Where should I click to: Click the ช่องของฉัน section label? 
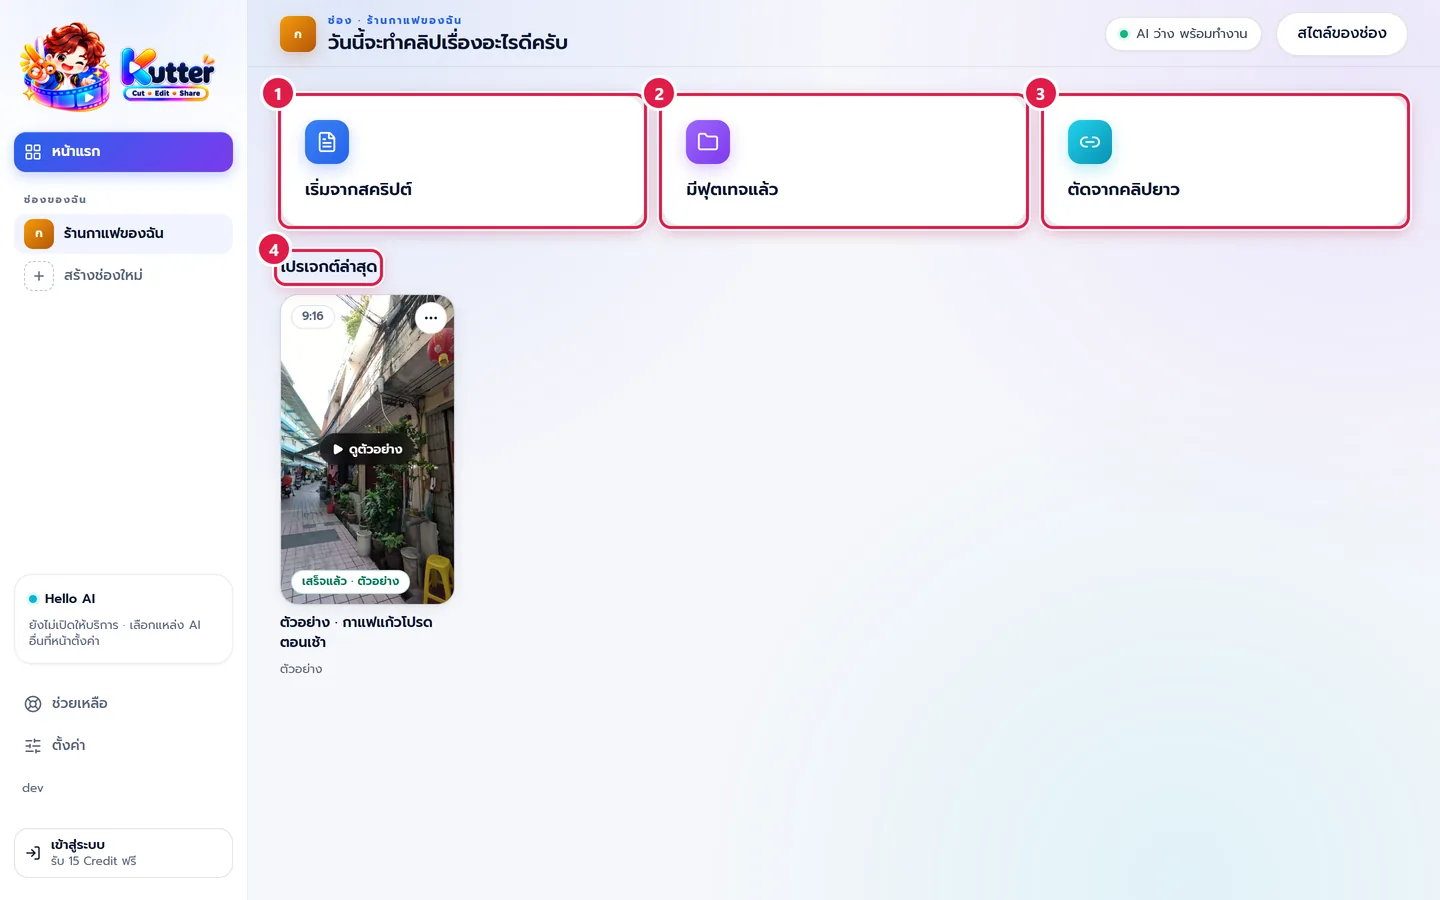coord(55,200)
